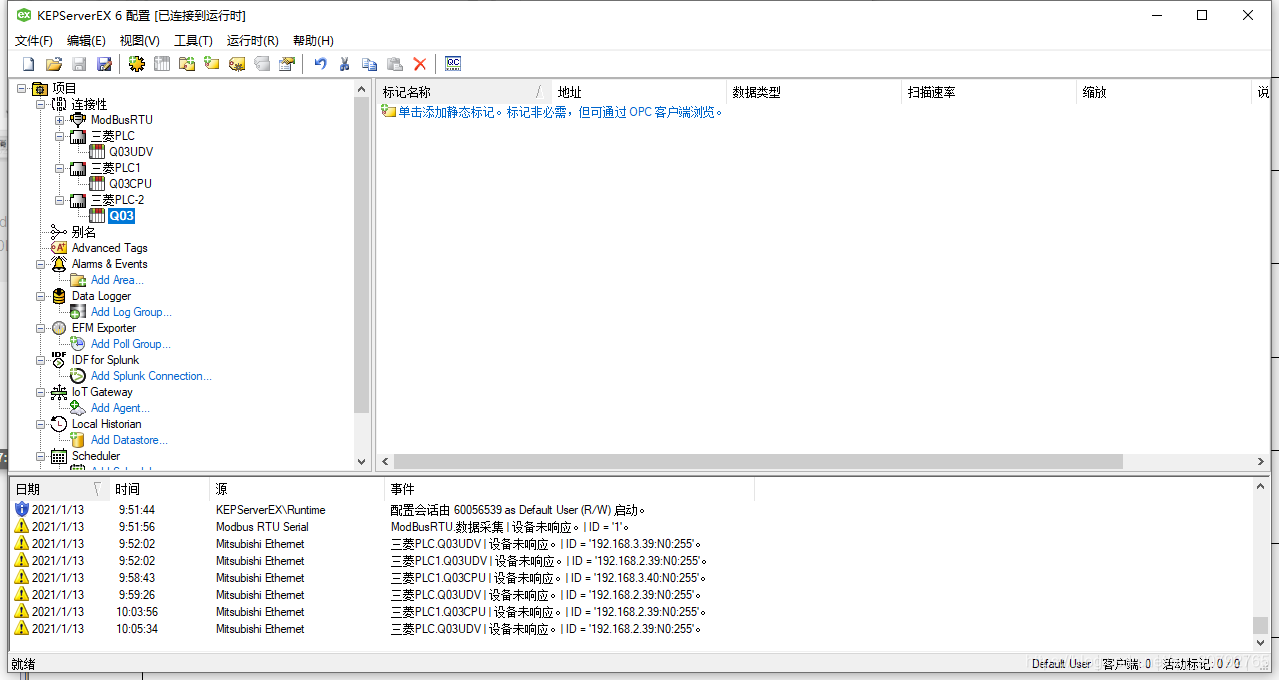Click the 源 column header in log
This screenshot has height=680, width=1279.
click(297, 489)
